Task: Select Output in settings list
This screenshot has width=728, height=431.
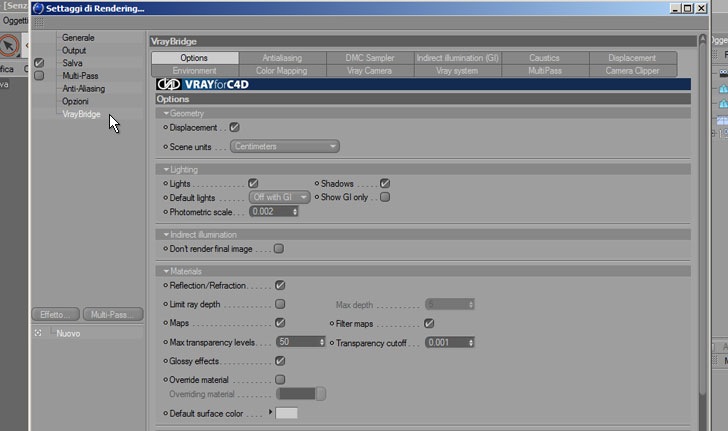Action: point(74,50)
